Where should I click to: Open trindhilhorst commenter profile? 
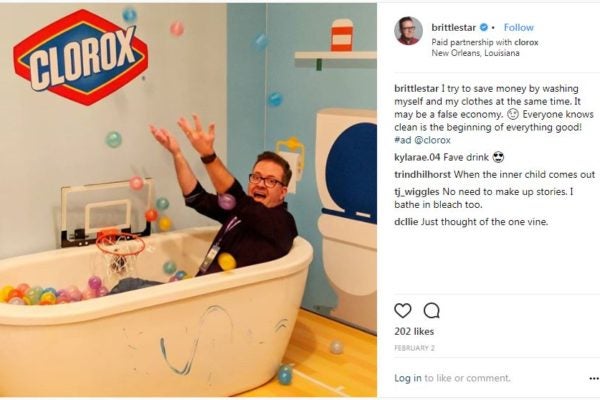pyautogui.click(x=422, y=175)
